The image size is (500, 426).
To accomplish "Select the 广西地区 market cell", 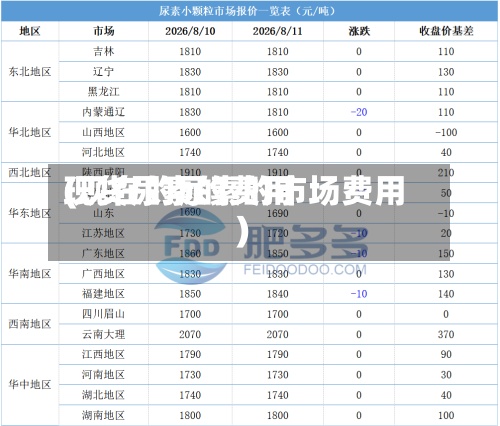I will tap(104, 274).
